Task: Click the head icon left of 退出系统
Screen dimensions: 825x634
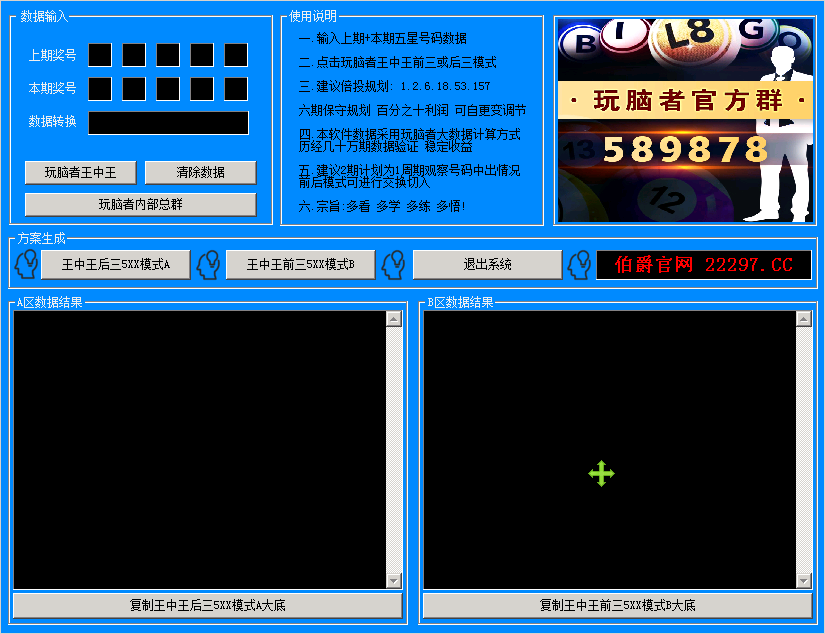Action: pos(395,265)
